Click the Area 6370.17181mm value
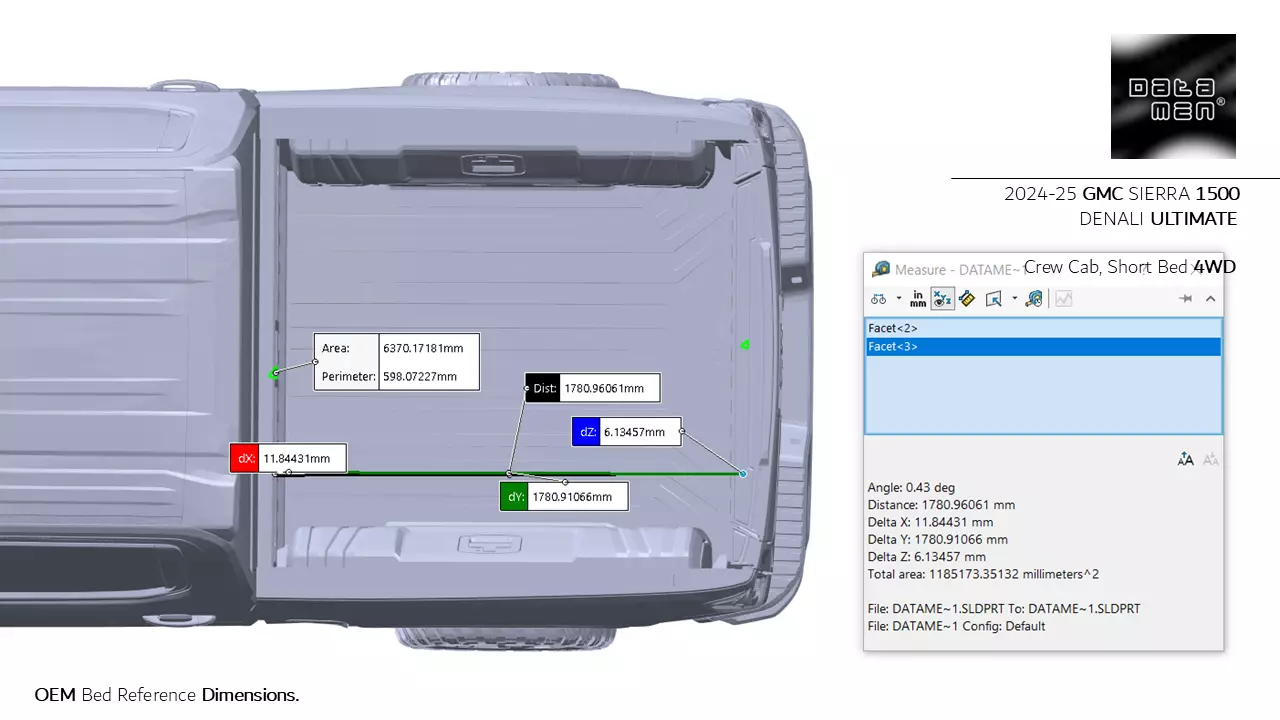 (423, 348)
